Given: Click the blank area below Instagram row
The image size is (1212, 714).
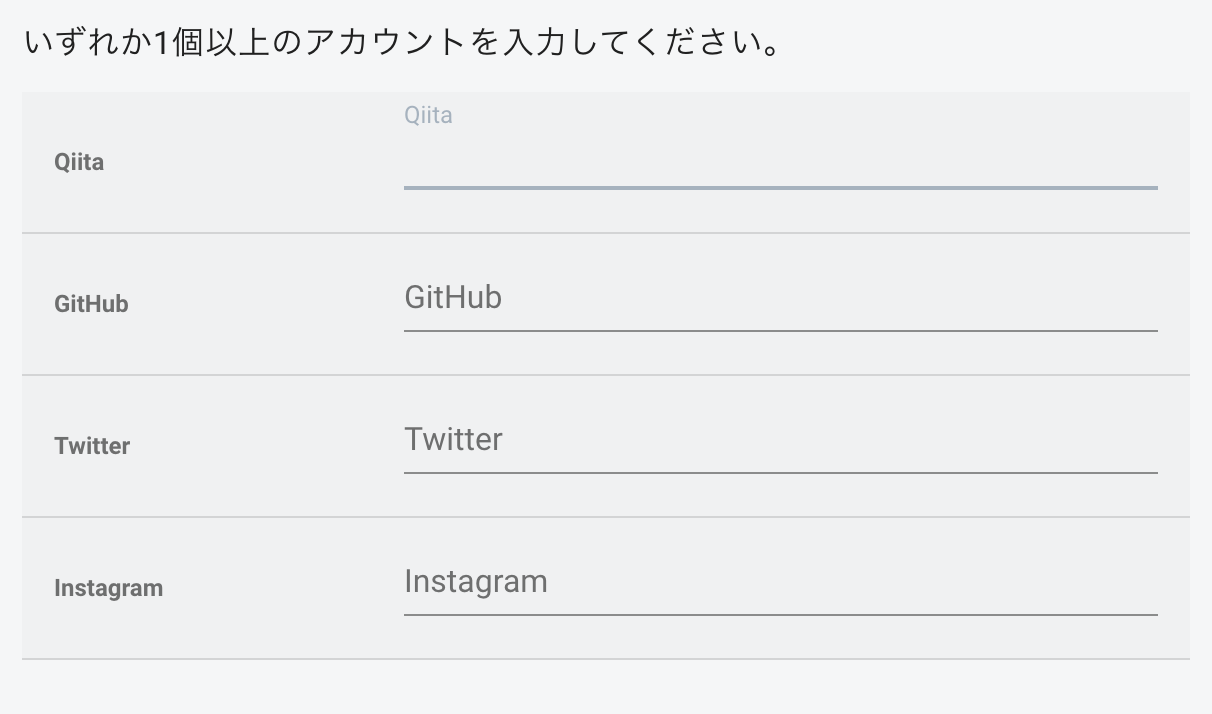Looking at the screenshot, I should [606, 687].
